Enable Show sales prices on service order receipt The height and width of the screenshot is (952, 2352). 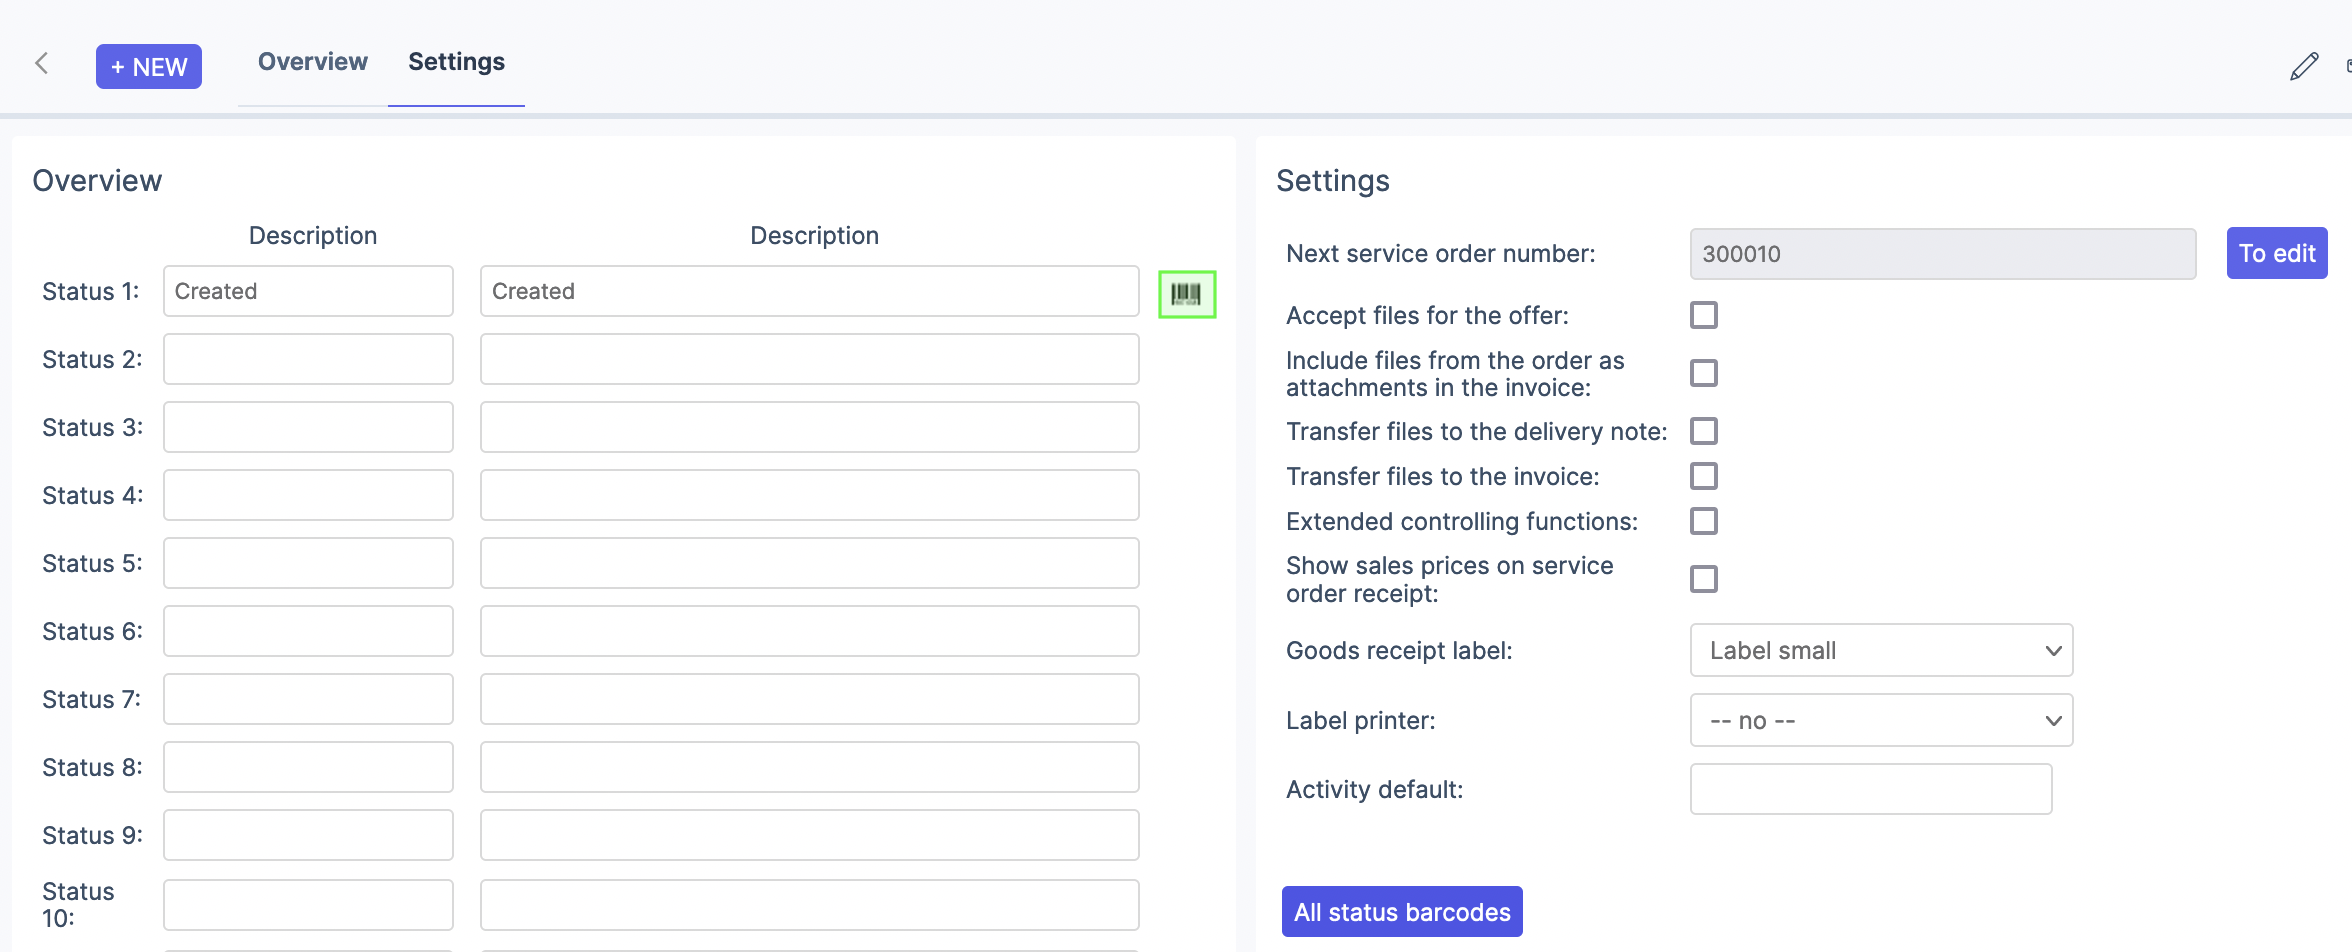point(1703,579)
